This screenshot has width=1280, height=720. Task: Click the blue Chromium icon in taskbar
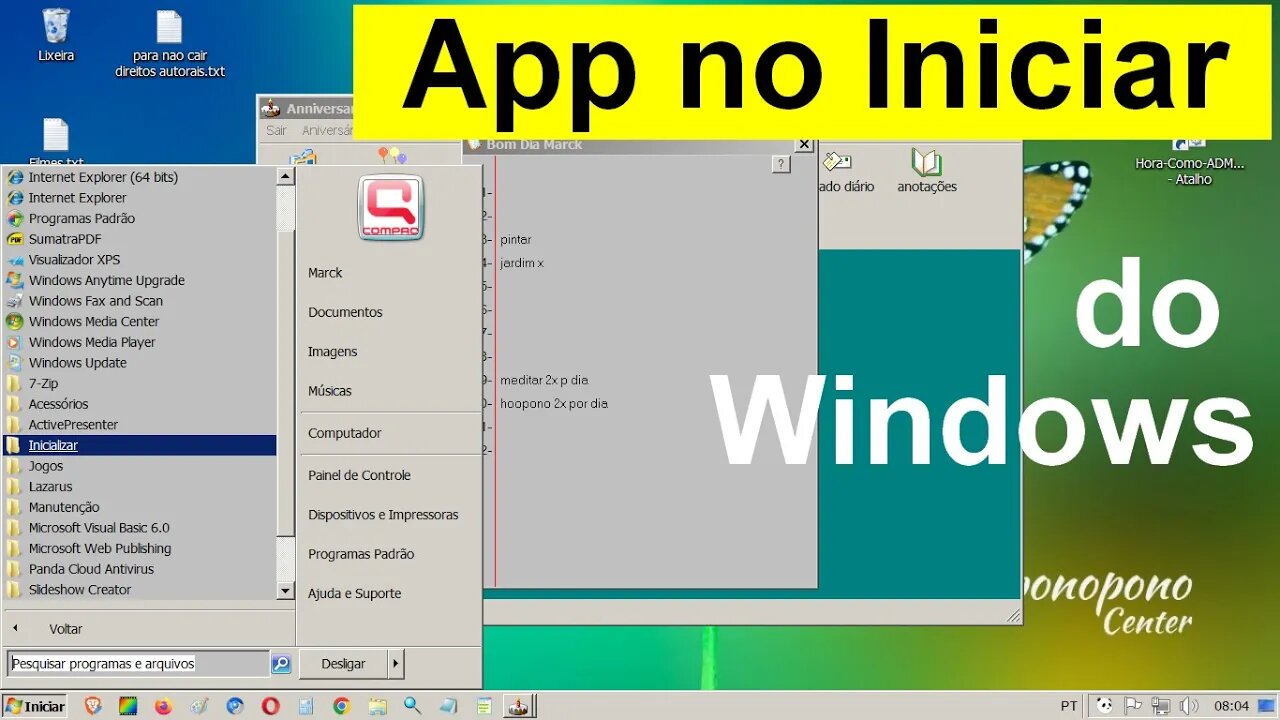[x=235, y=706]
